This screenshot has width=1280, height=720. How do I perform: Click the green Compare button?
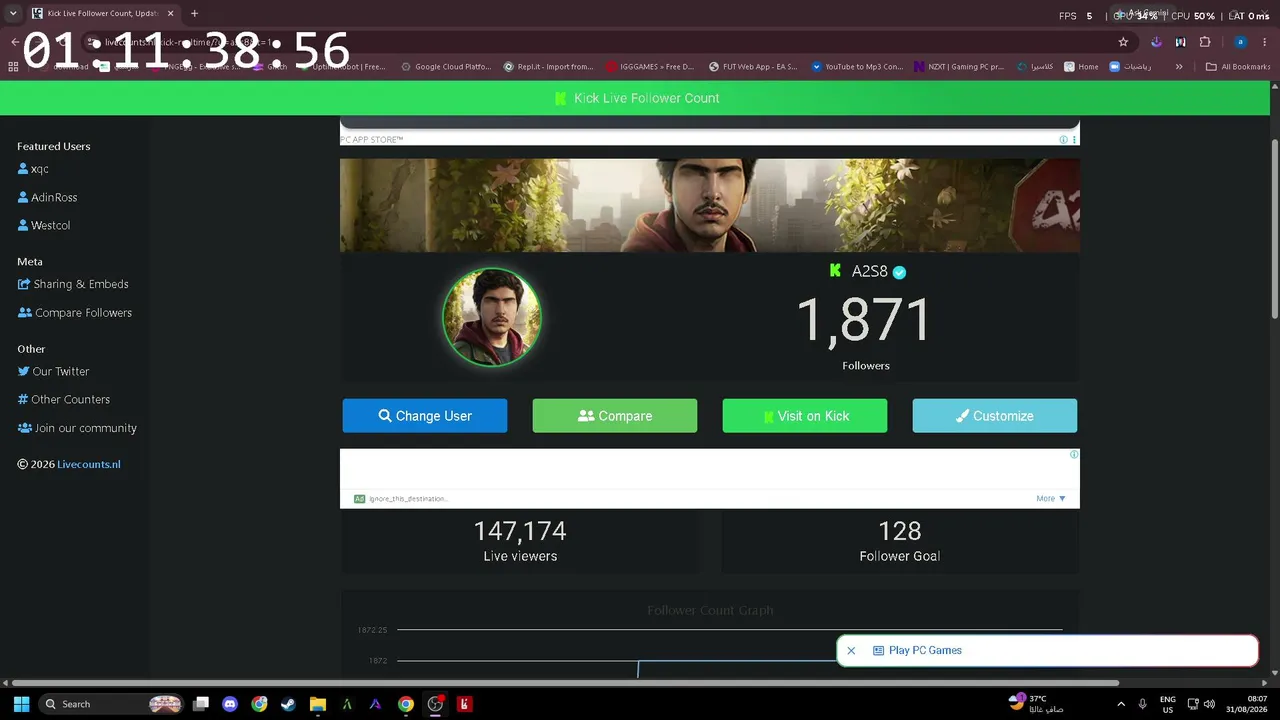pyautogui.click(x=615, y=416)
